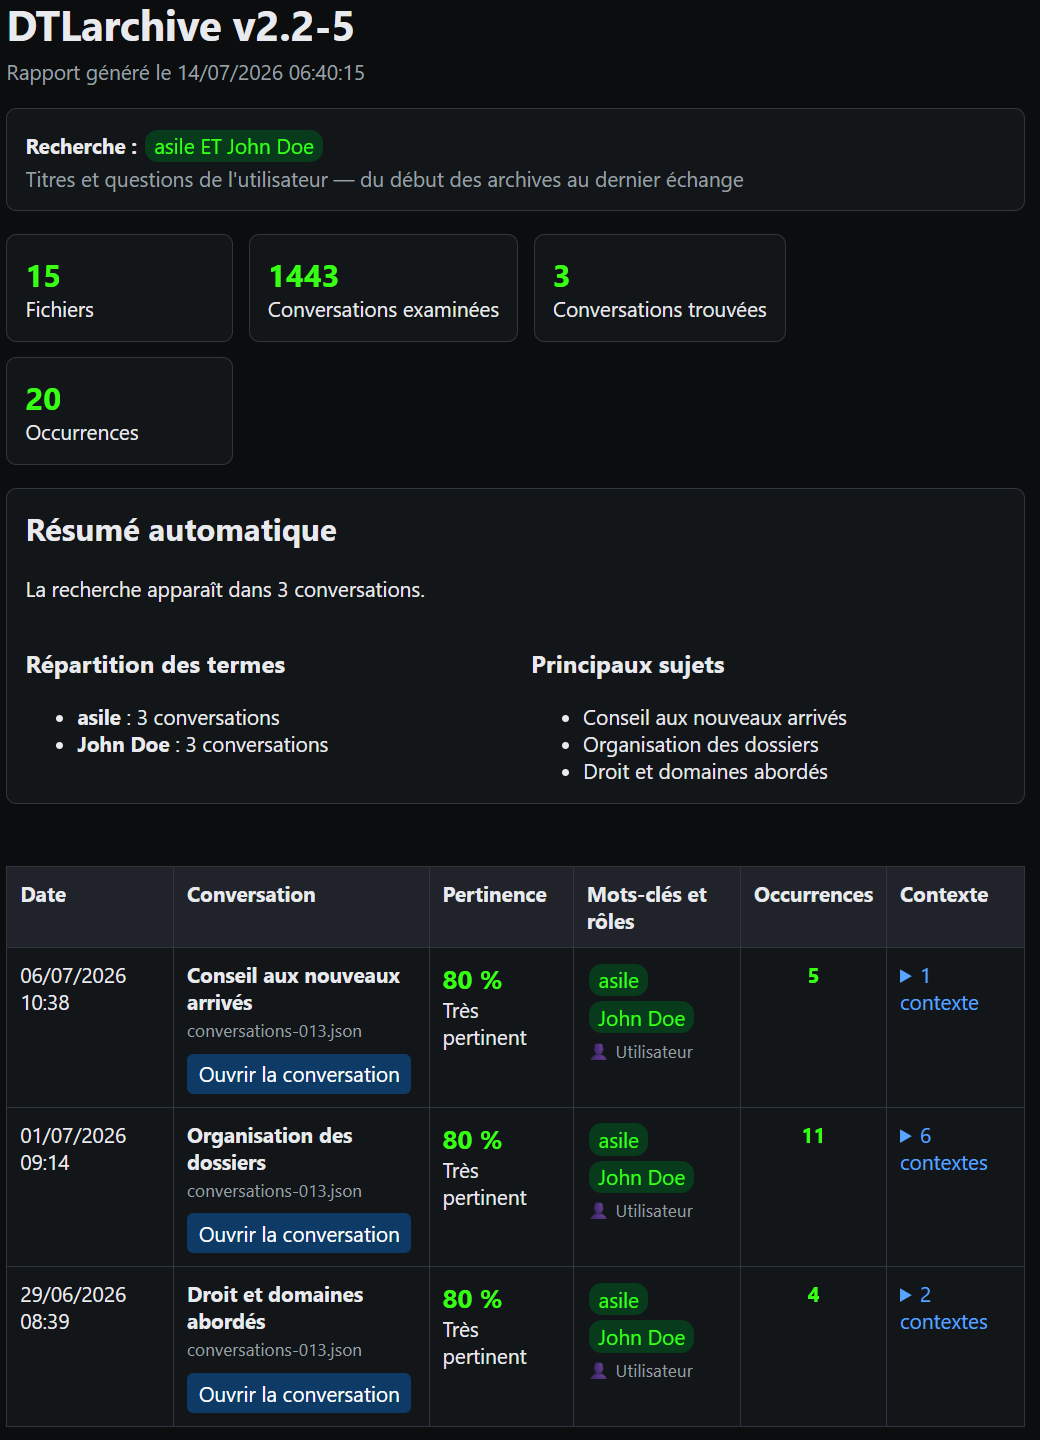Click the title 'Conseil aux nouveaux arrivés' in table

coord(293,989)
